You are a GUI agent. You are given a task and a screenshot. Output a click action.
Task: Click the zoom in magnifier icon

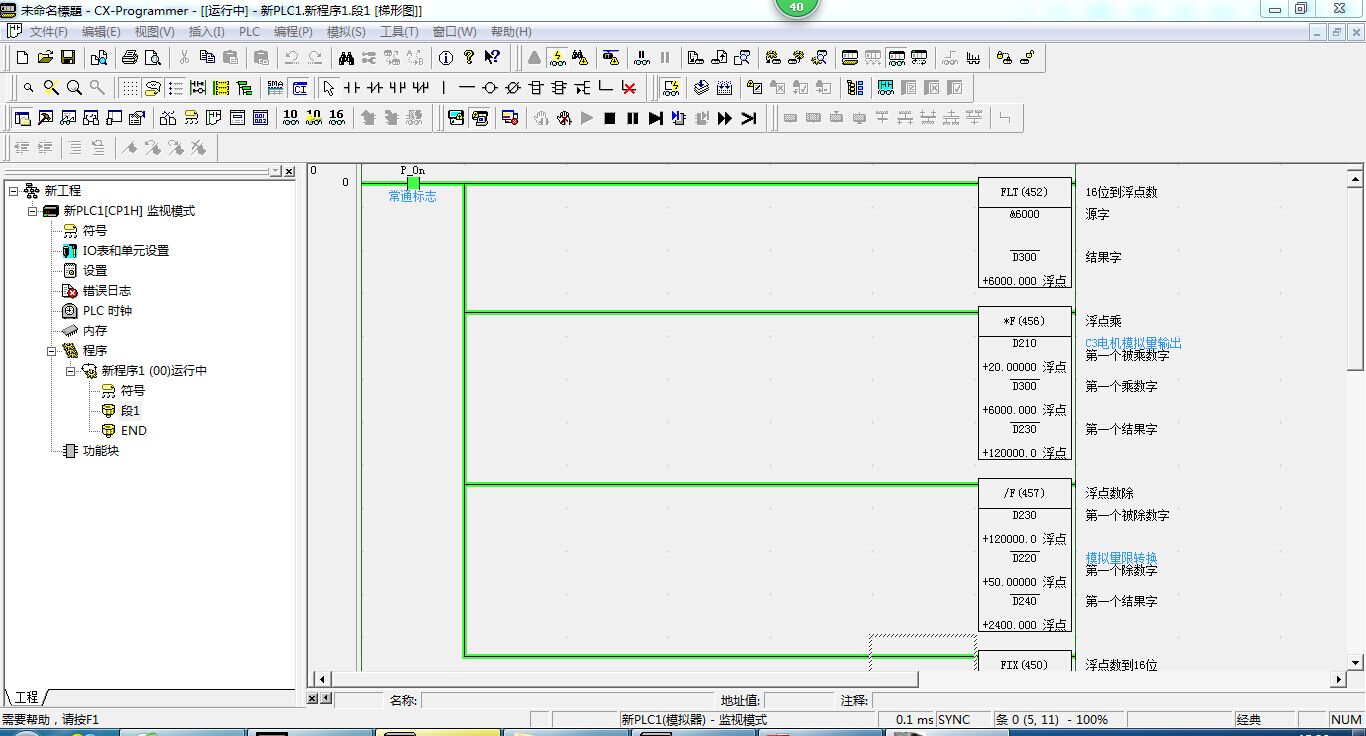[x=74, y=88]
